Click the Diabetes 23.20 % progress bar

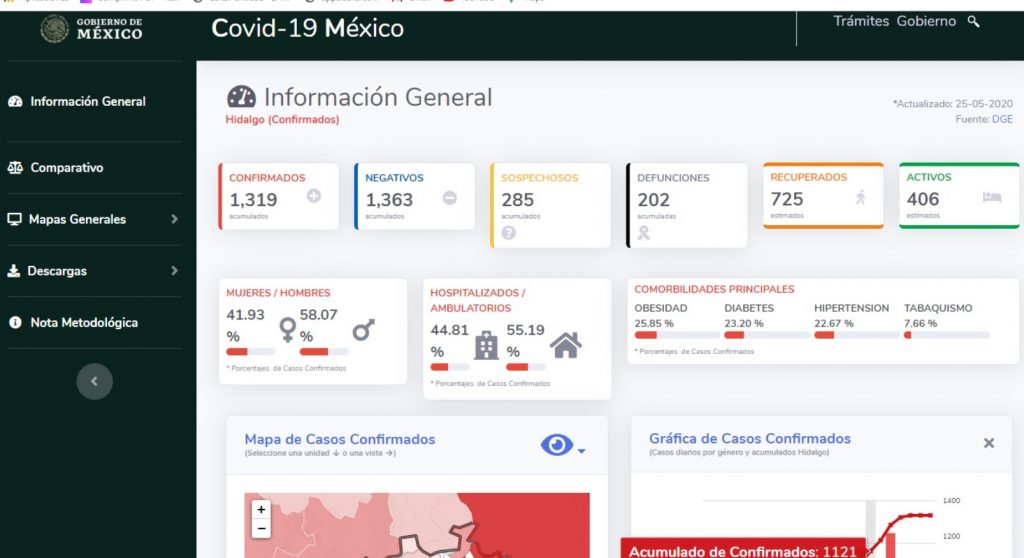(x=767, y=335)
